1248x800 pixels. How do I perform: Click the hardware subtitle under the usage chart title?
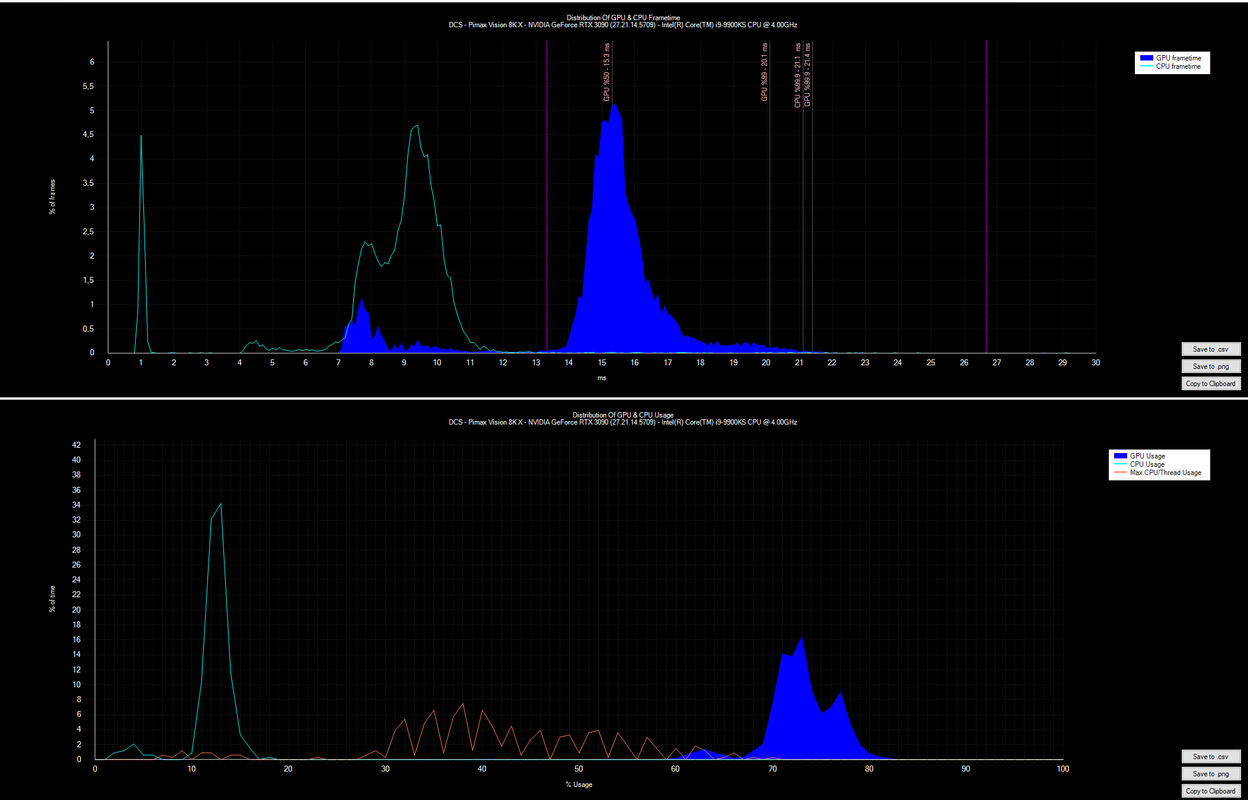click(623, 422)
